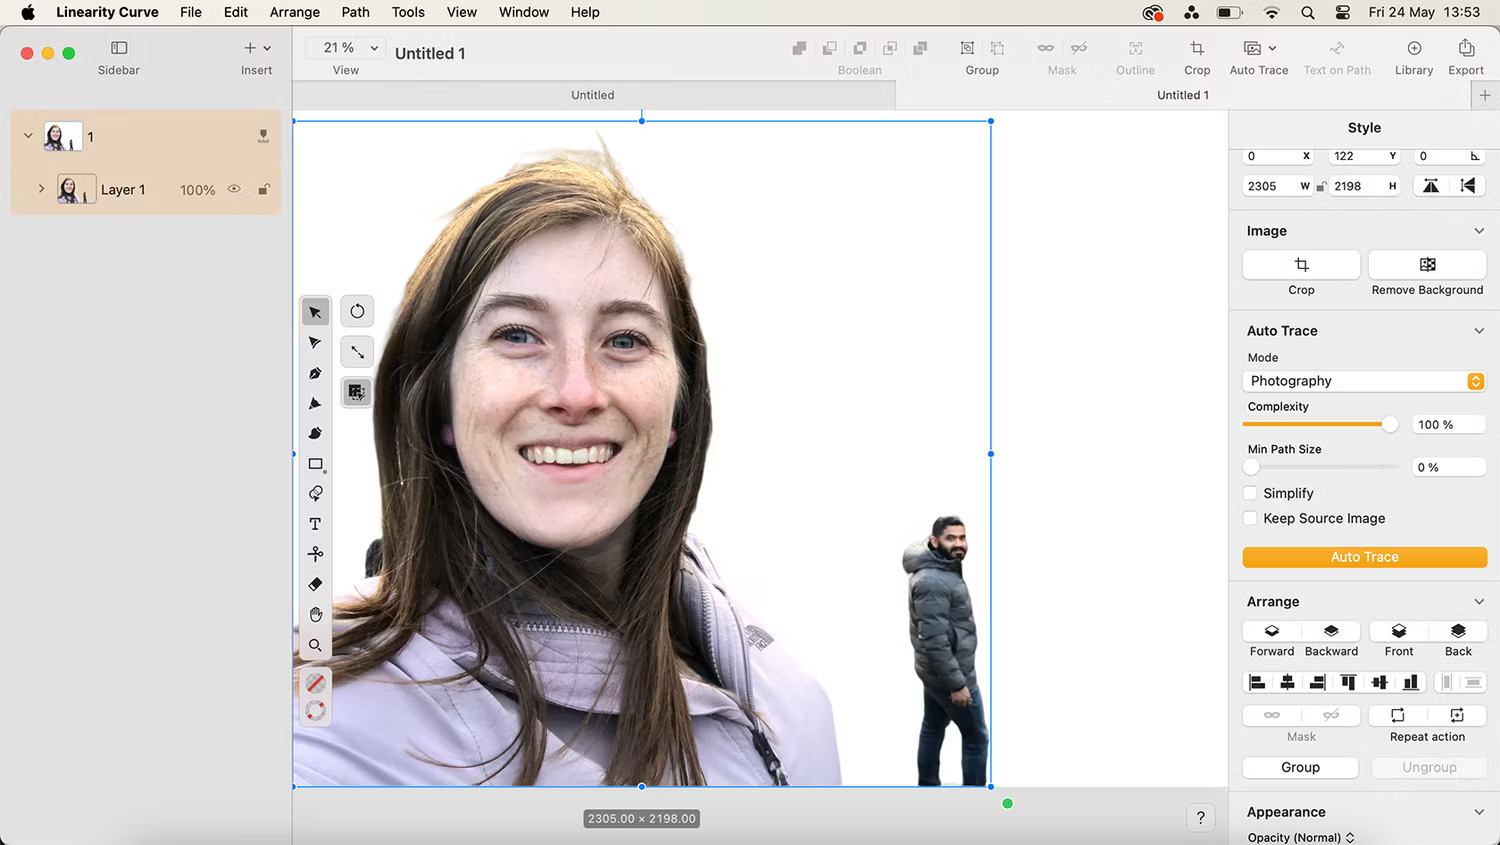Viewport: 1500px width, 845px height.
Task: Click the Group icon in top toolbar
Action: point(967,48)
